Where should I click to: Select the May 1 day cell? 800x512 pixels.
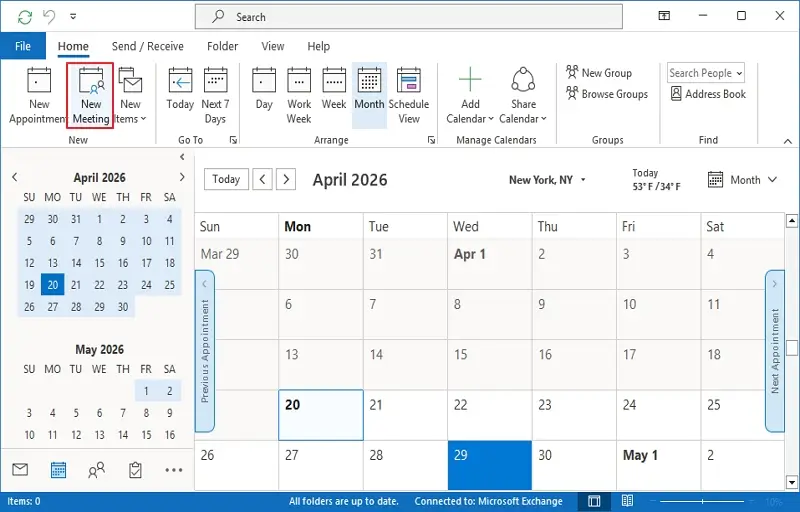[659, 465]
